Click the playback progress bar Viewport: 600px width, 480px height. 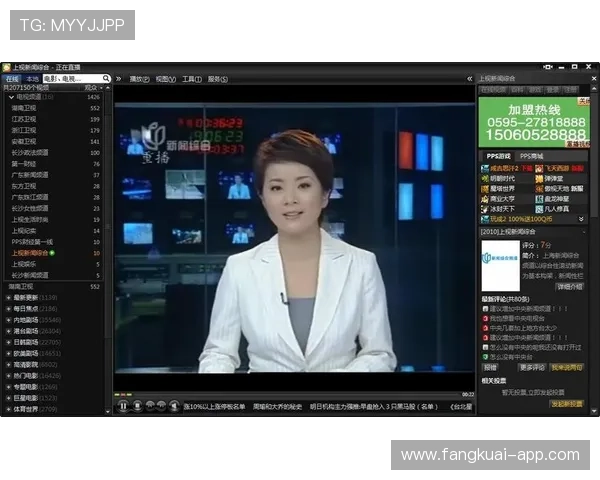[x=288, y=394]
